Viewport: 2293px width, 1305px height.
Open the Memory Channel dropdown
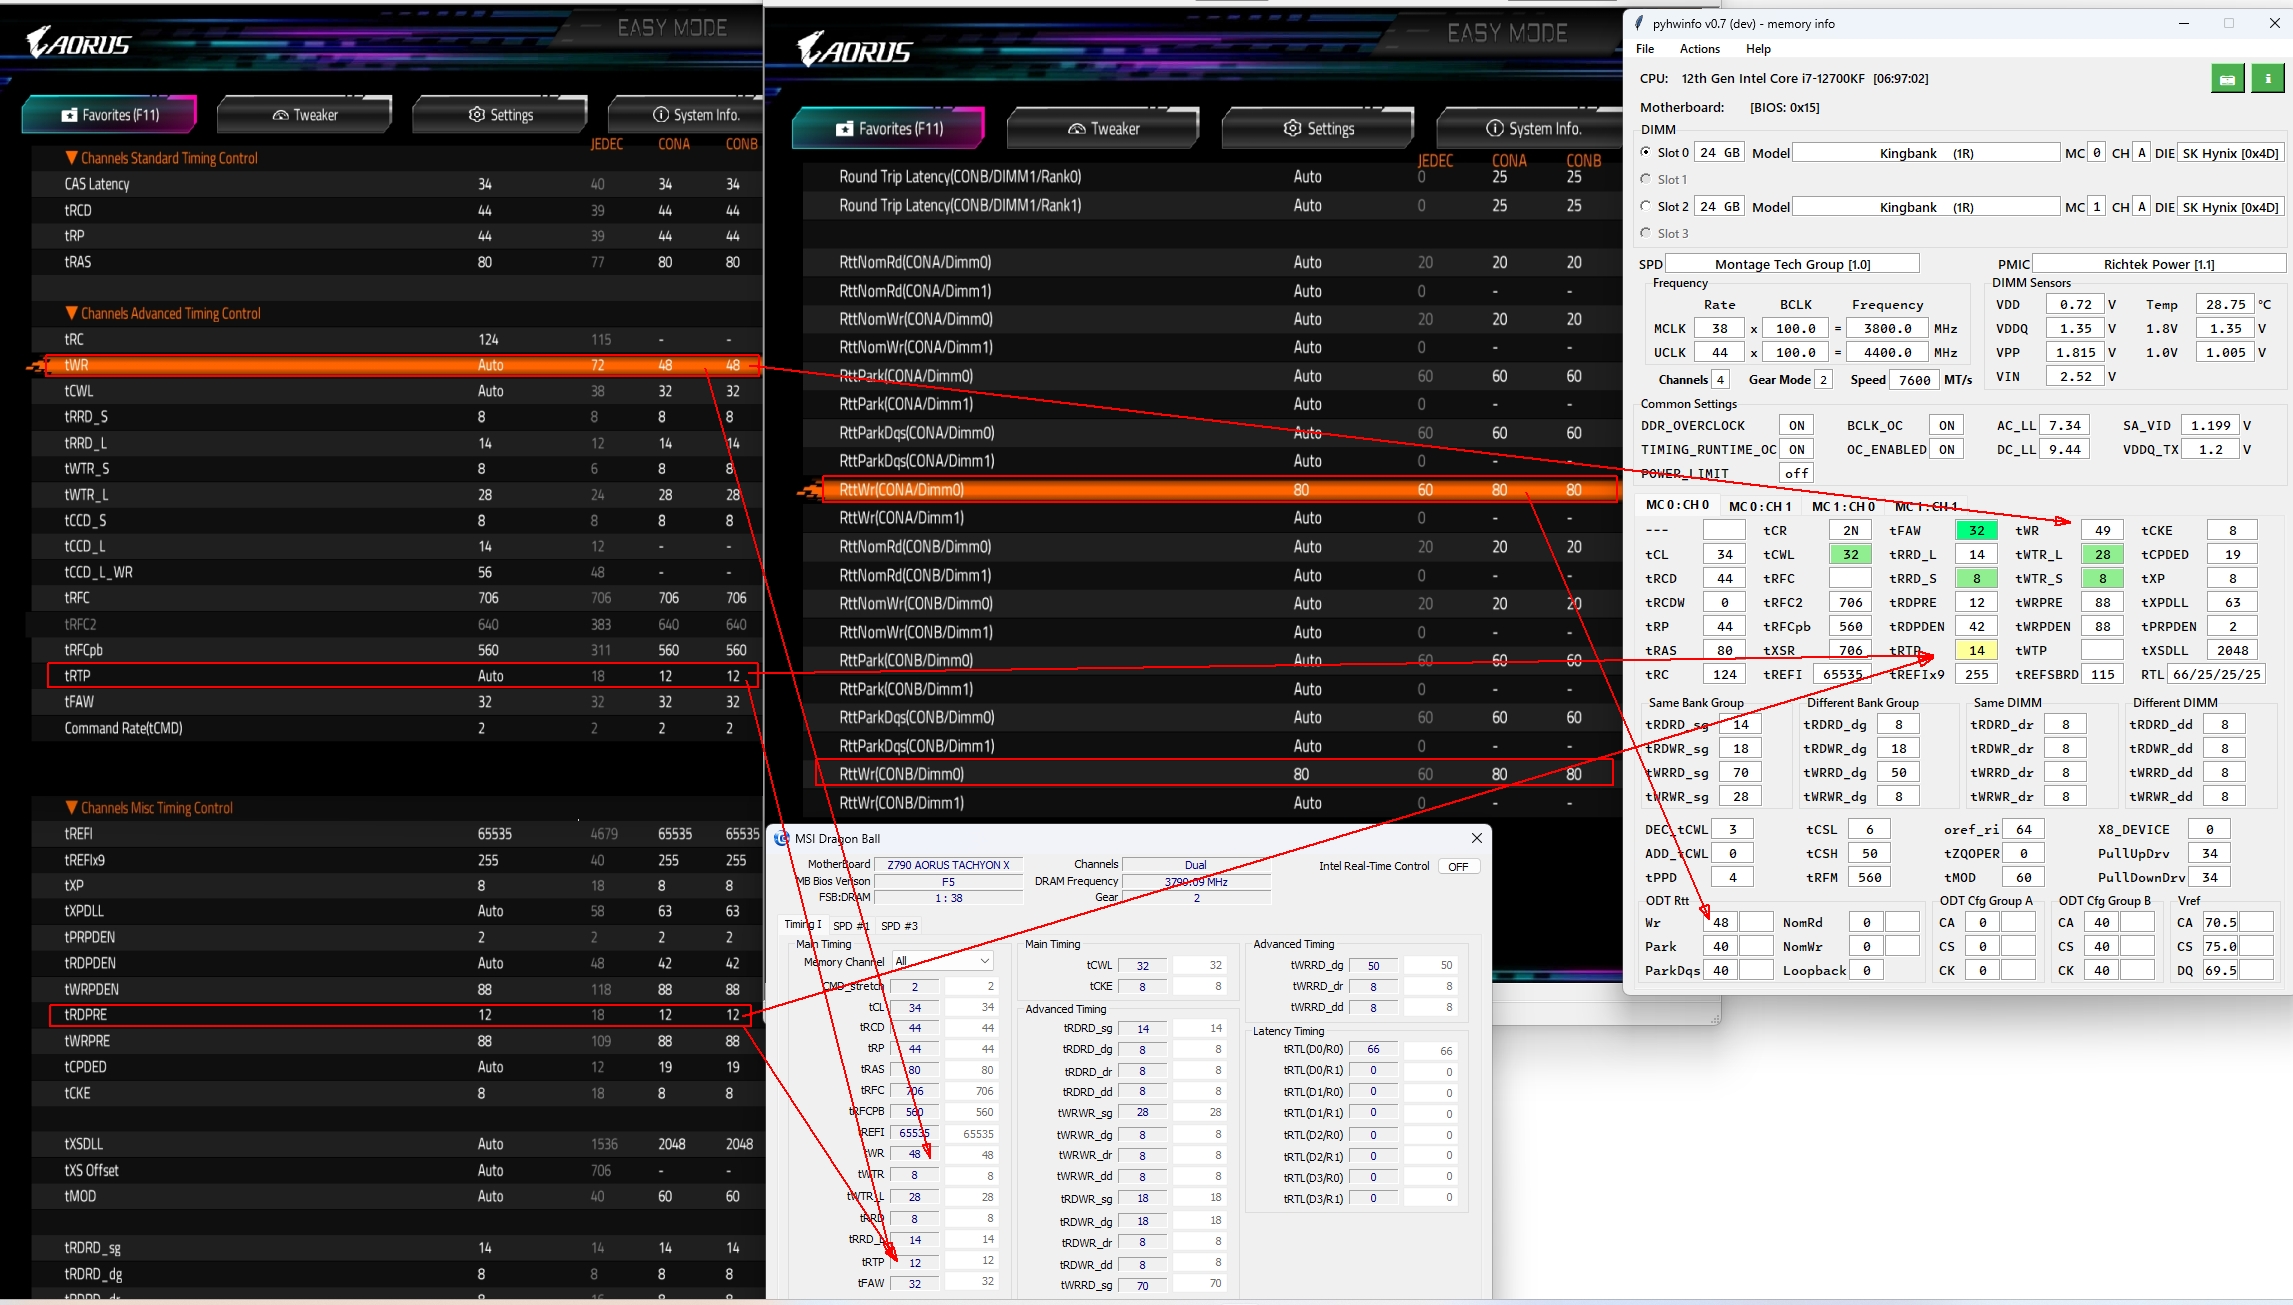point(942,961)
